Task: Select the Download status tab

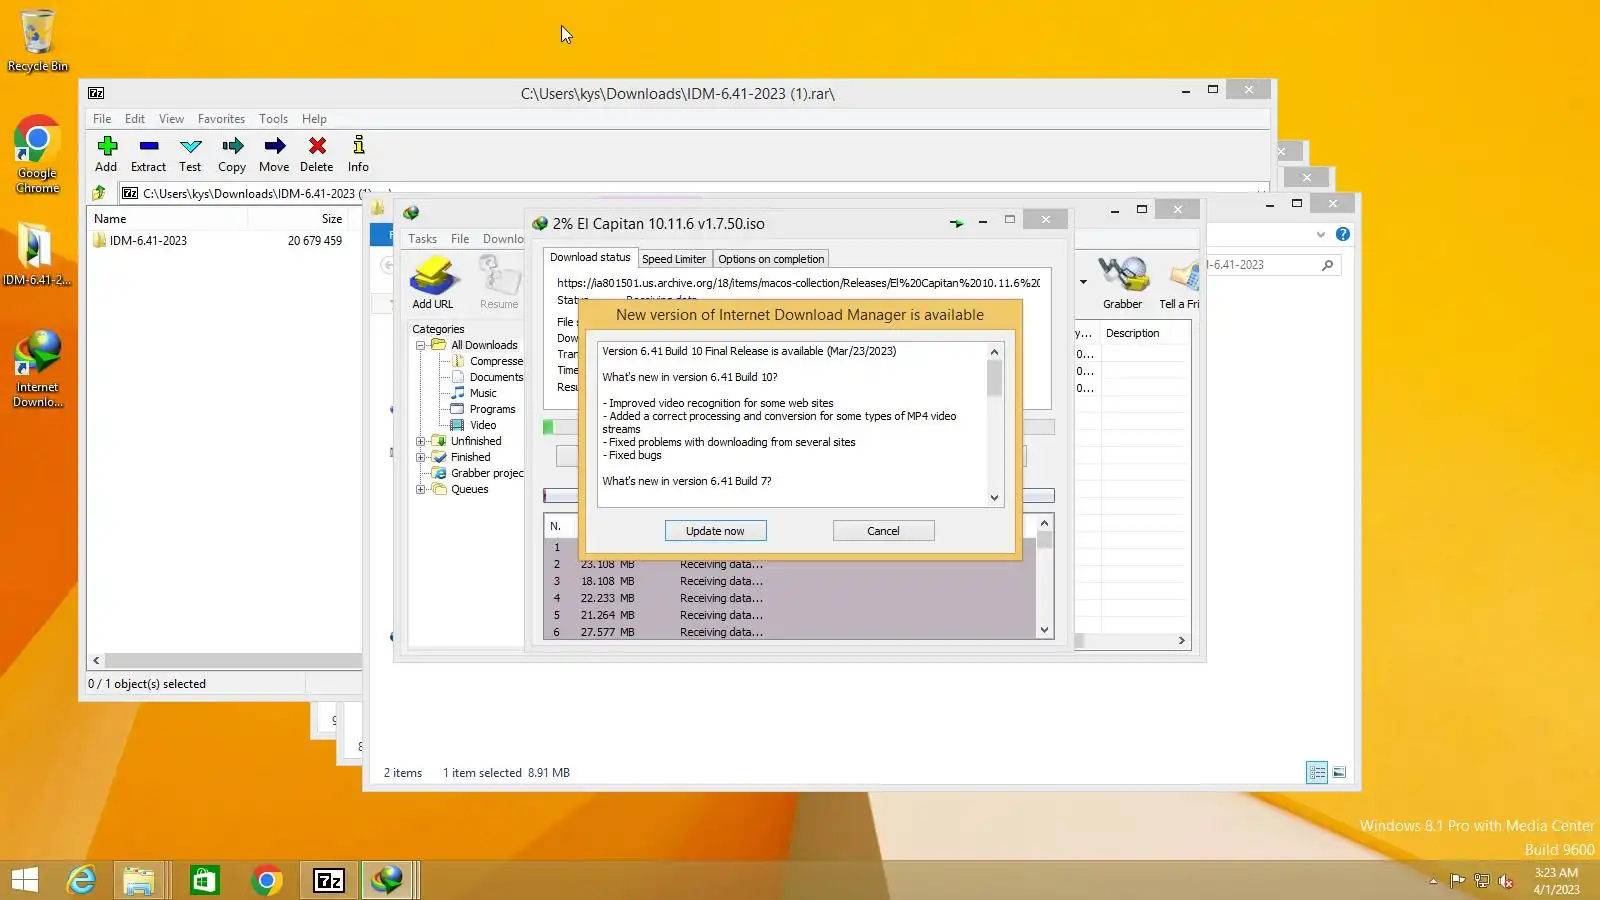Action: point(590,257)
